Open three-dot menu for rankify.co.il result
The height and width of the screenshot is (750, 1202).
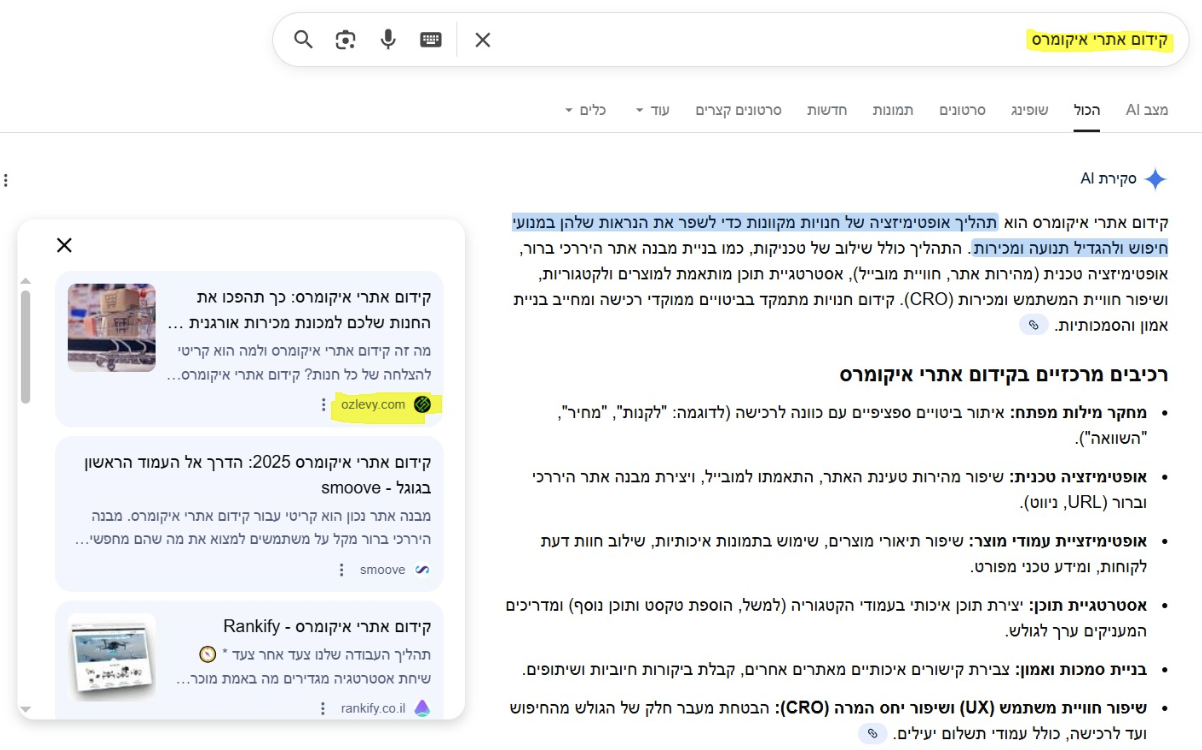click(x=323, y=708)
